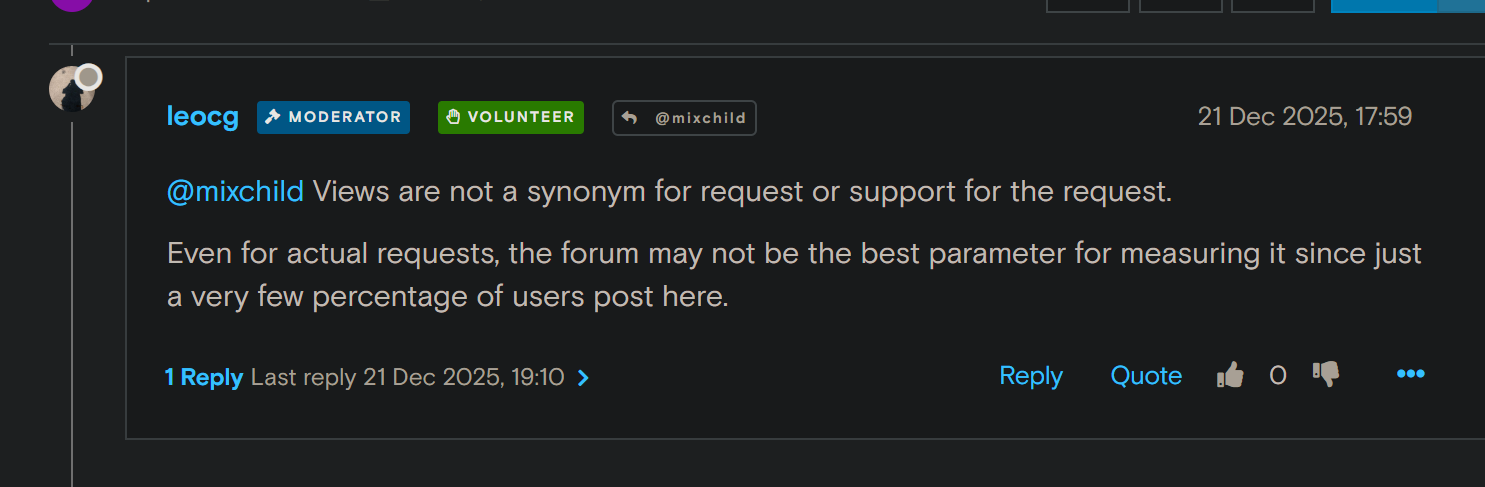
Task: Open the three-dots post tools menu
Action: 1410,375
